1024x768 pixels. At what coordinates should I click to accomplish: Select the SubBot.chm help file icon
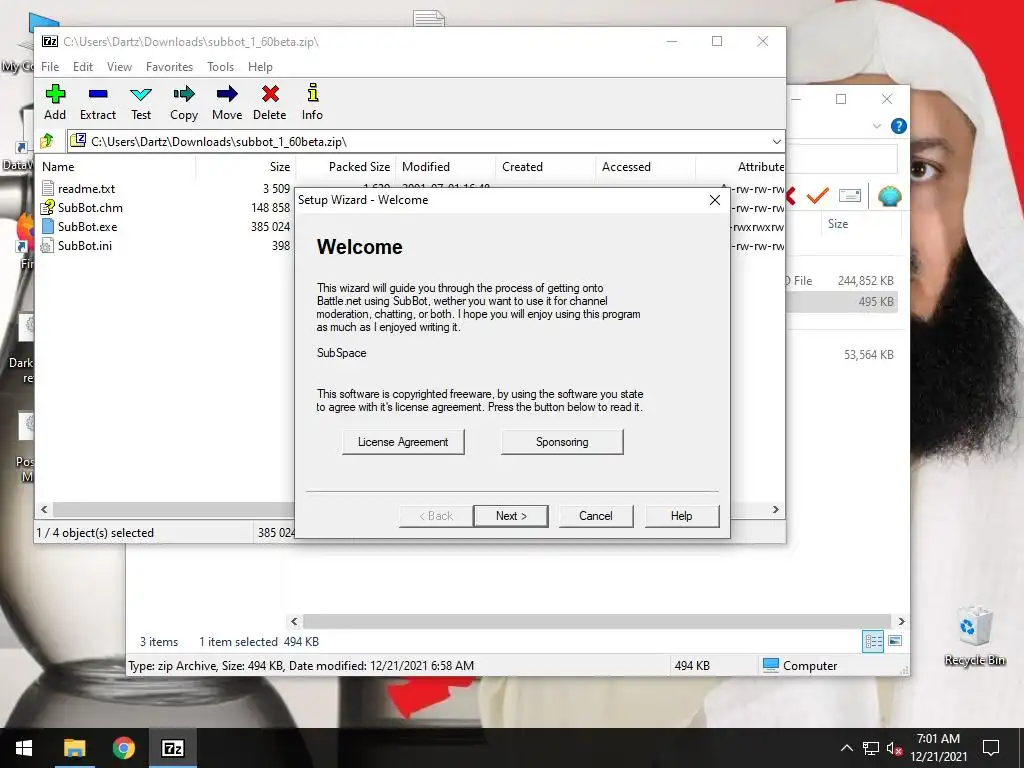(x=48, y=208)
